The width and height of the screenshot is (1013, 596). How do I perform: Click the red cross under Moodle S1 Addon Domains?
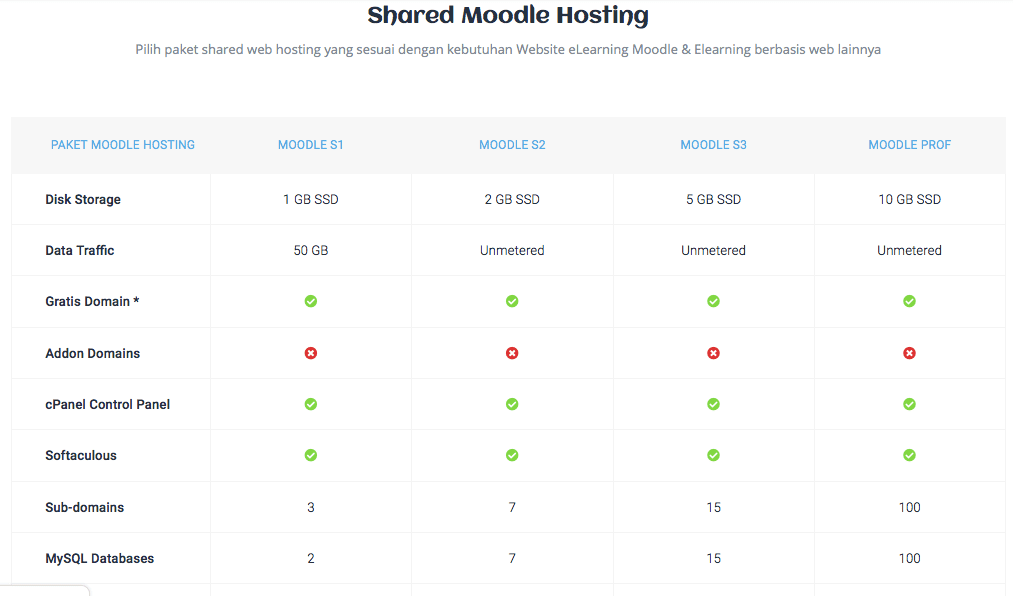coord(311,353)
